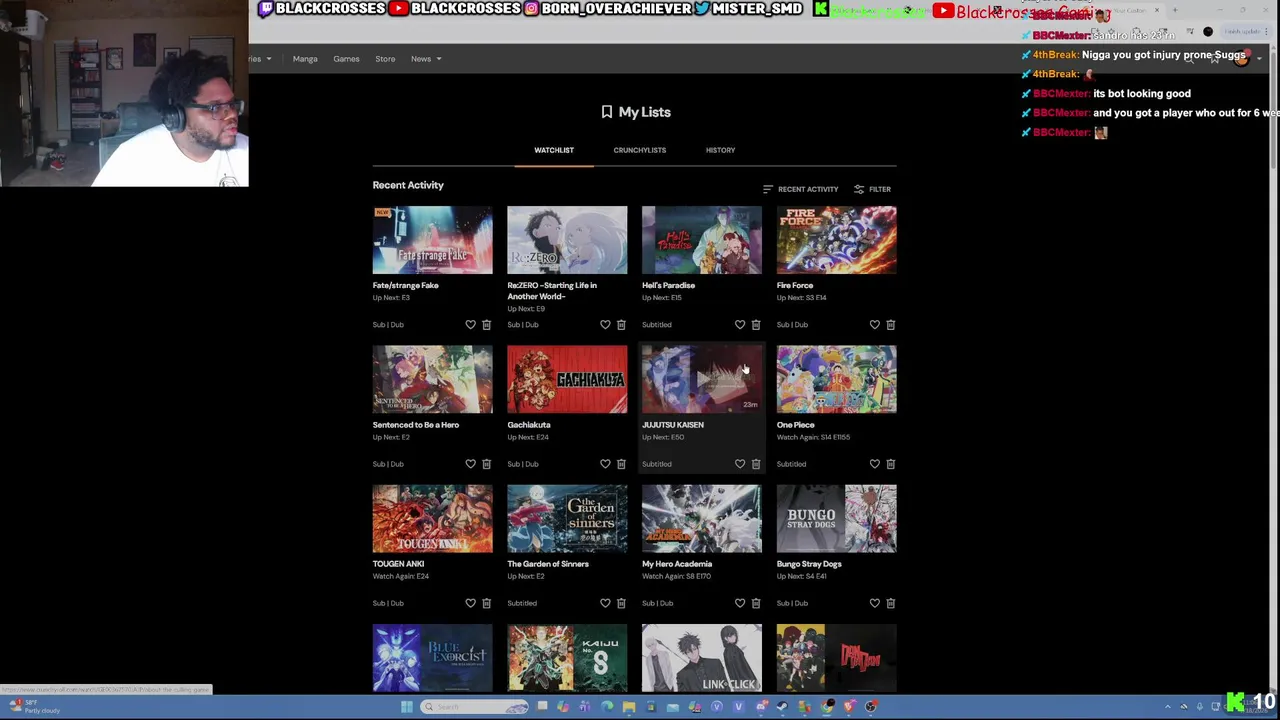Click the My Lists bookmark icon

click(606, 112)
